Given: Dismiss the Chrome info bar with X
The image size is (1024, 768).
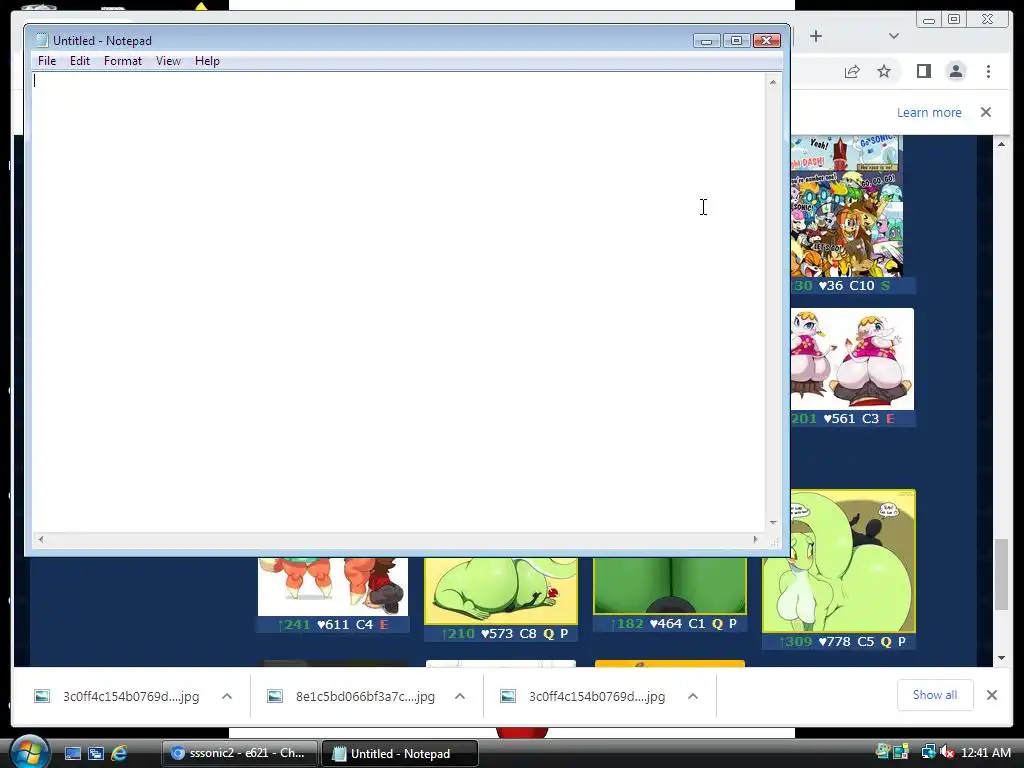Looking at the screenshot, I should (986, 112).
